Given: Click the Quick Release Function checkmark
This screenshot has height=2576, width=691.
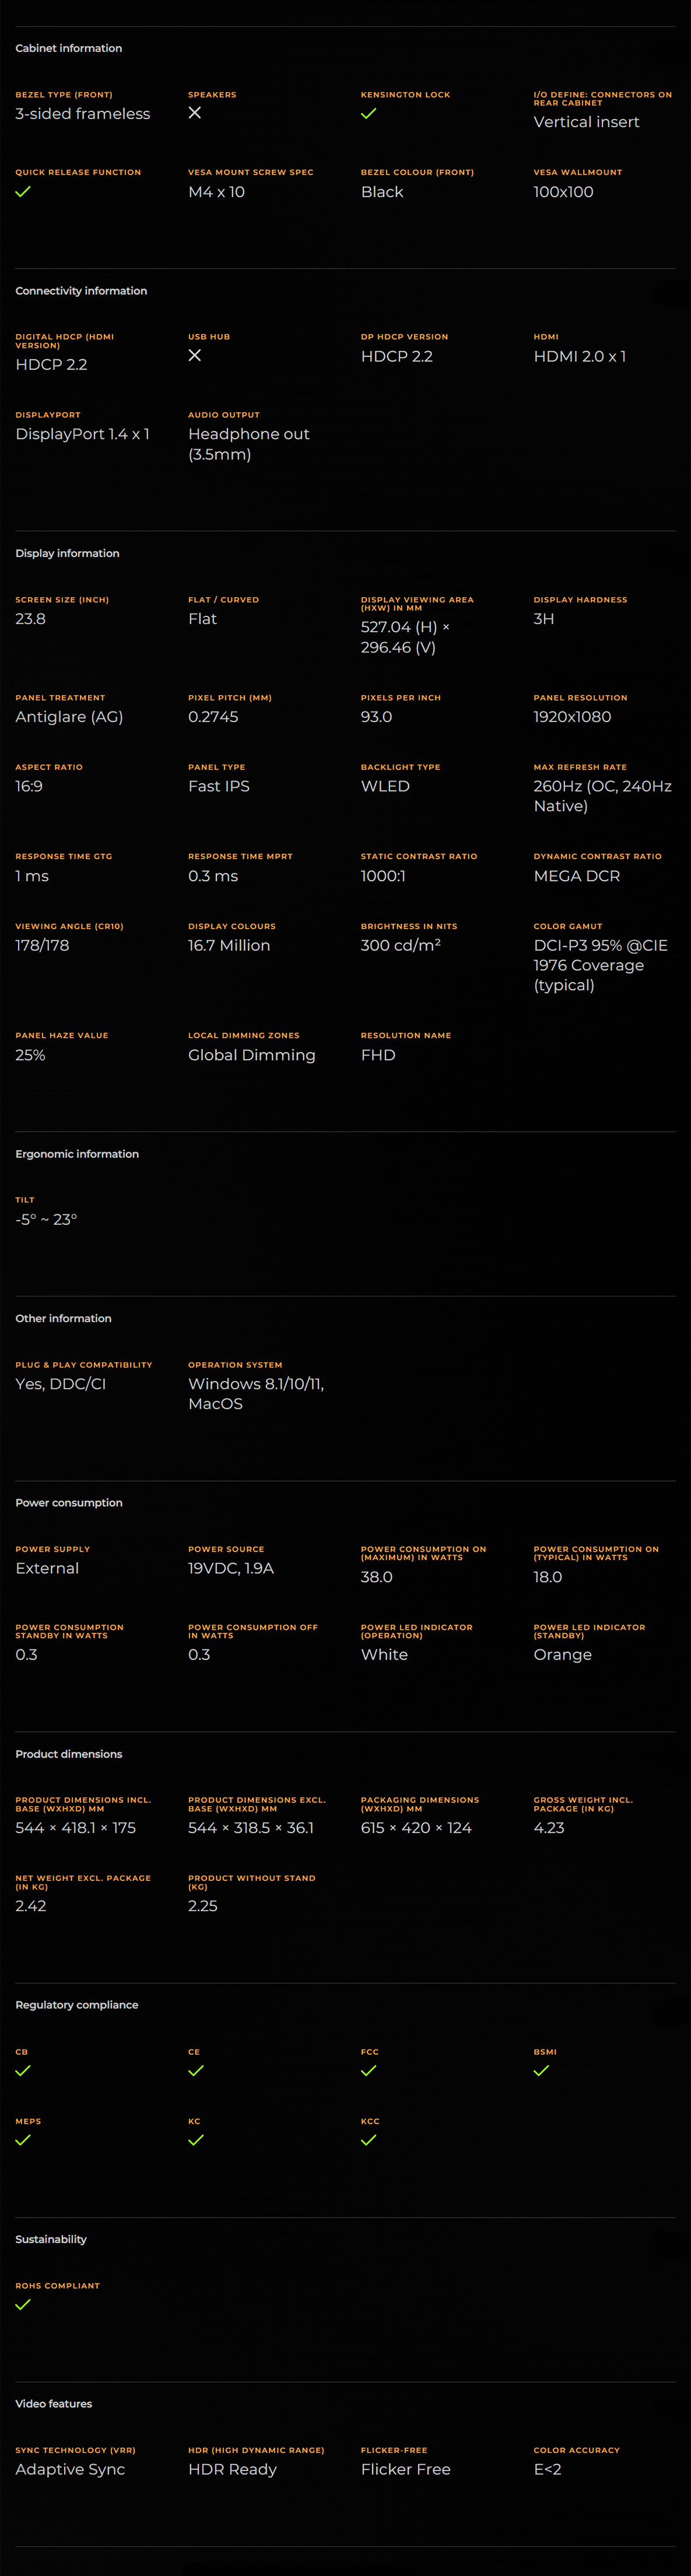Looking at the screenshot, I should pos(23,191).
